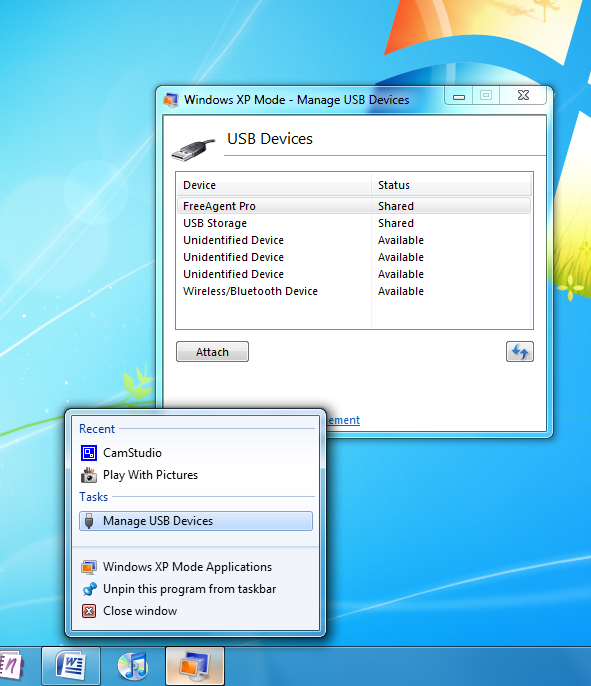Select the USB Storage device row
The width and height of the screenshot is (591, 686).
(354, 223)
